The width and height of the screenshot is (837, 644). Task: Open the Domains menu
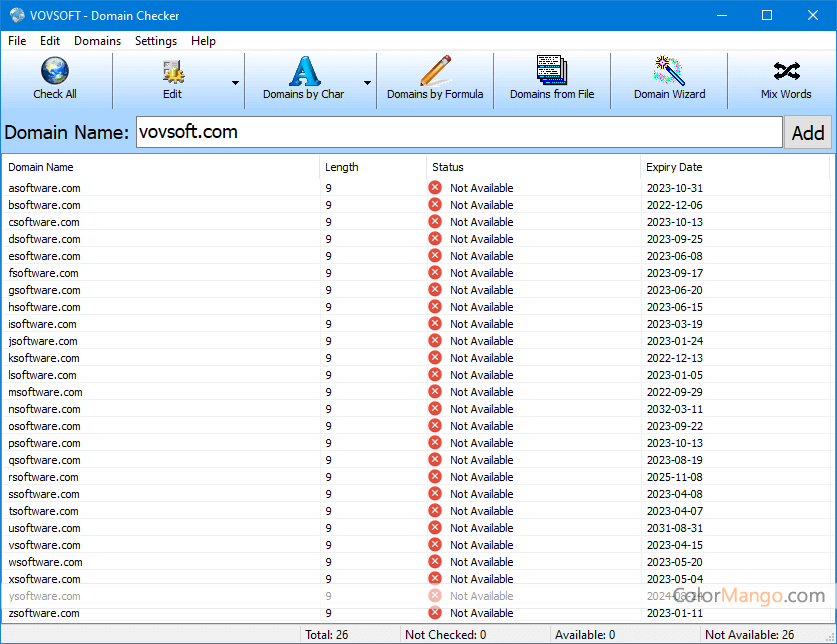[97, 41]
